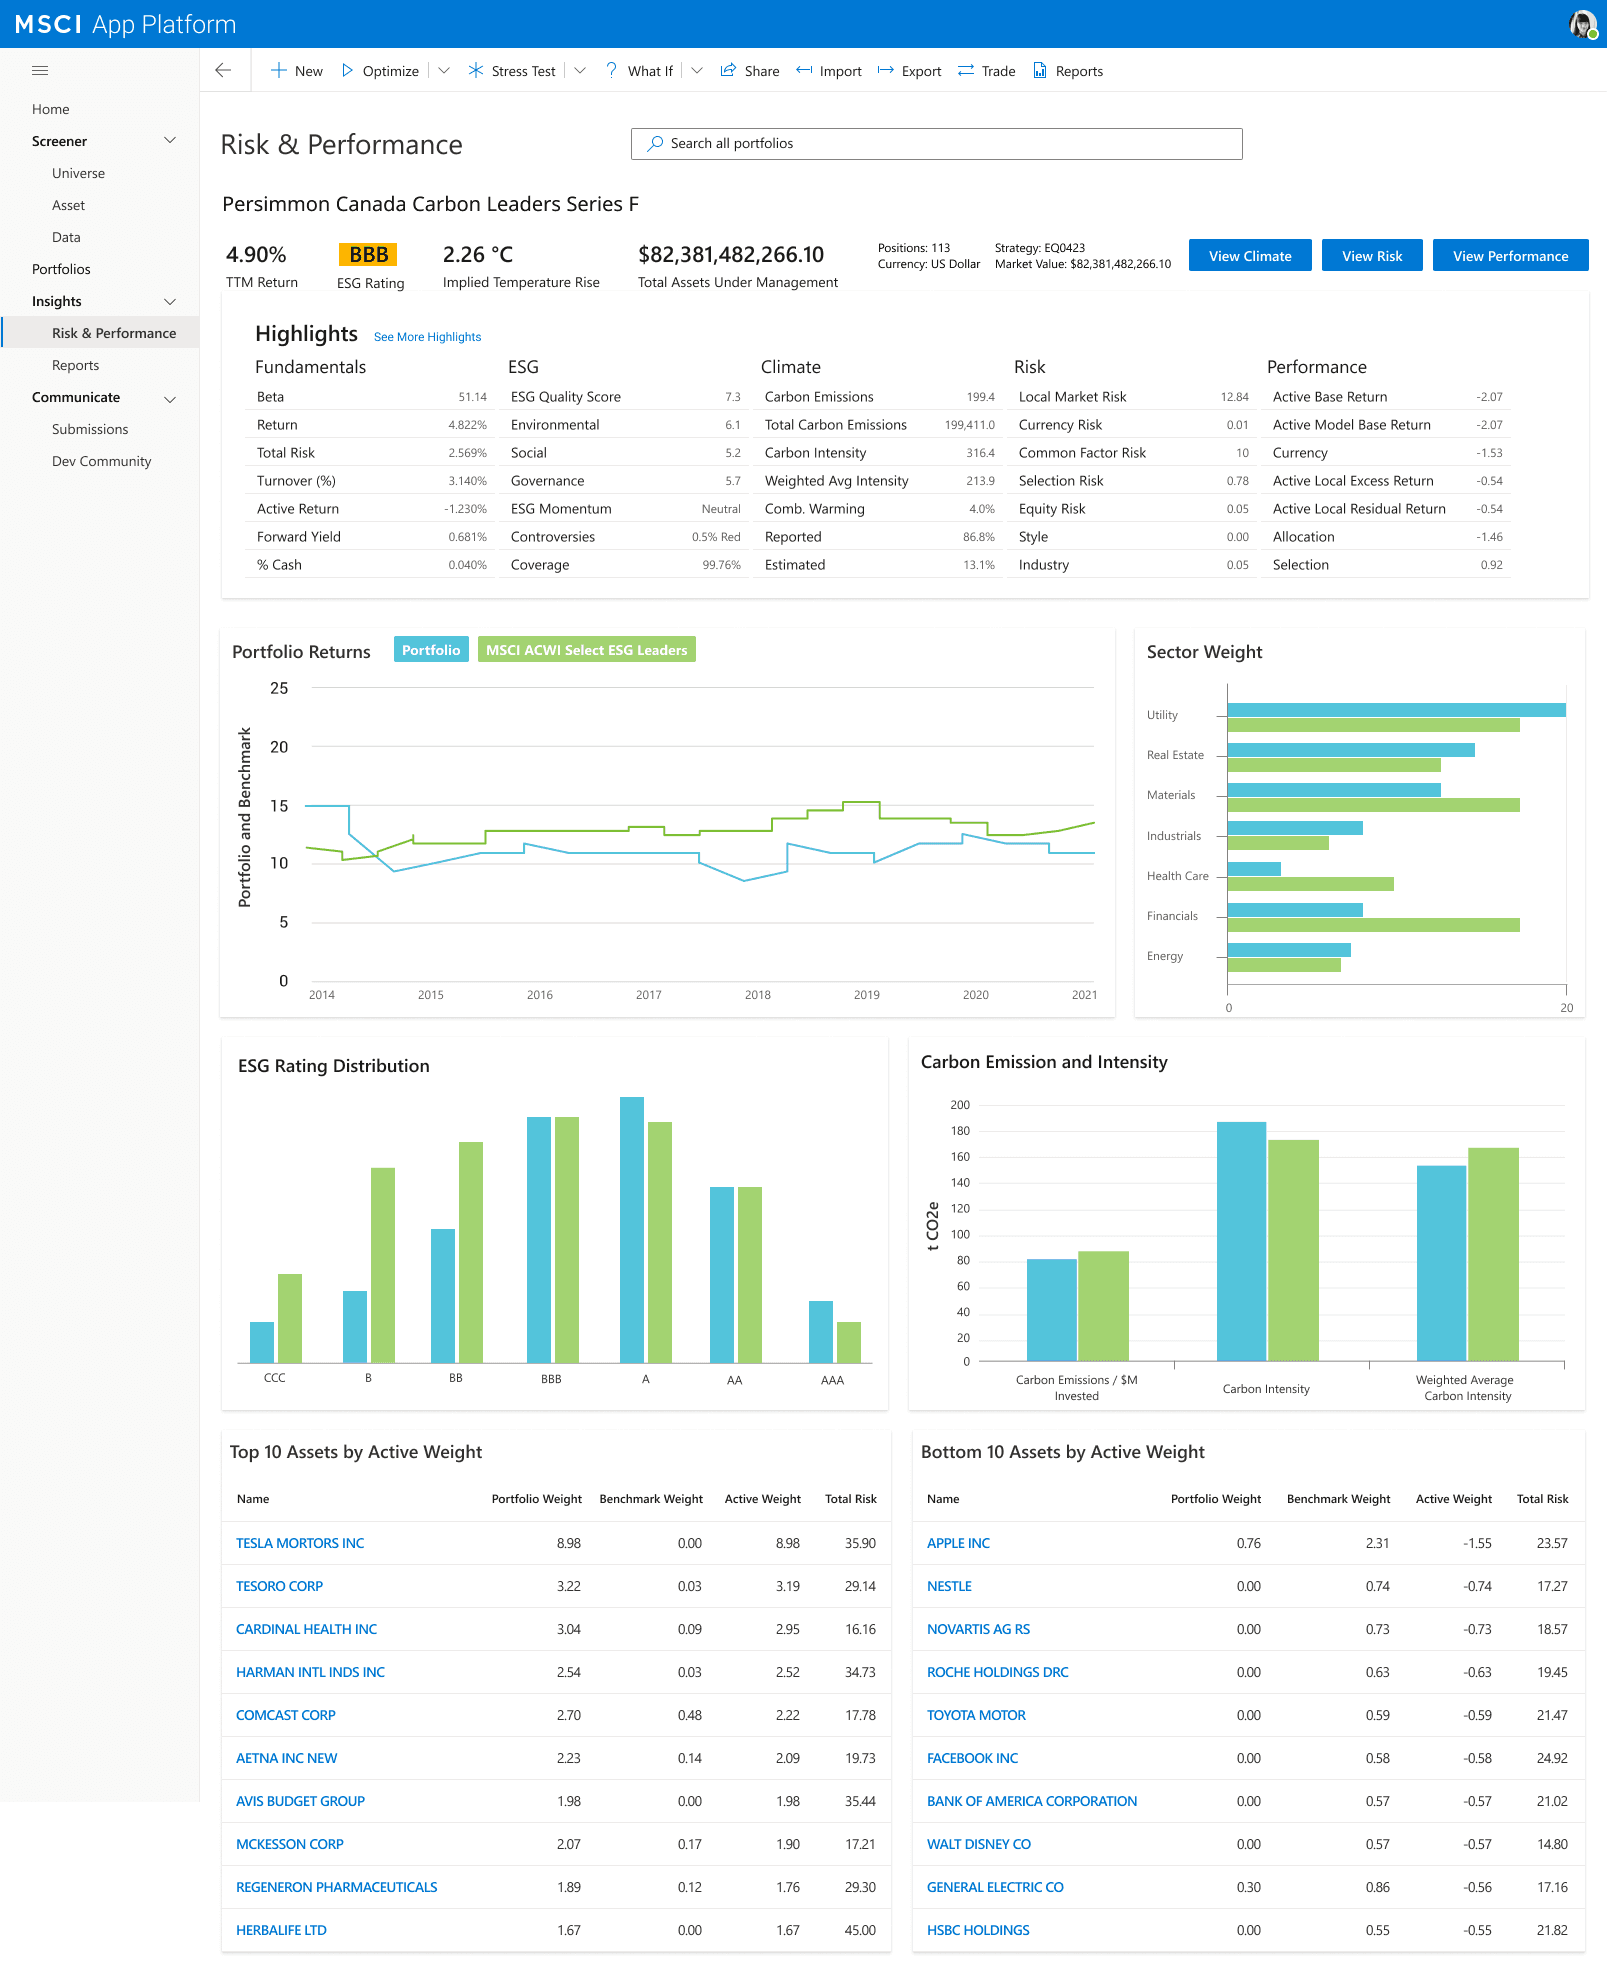Open NESTLE asset link
1607x1977 pixels.
(x=949, y=1586)
